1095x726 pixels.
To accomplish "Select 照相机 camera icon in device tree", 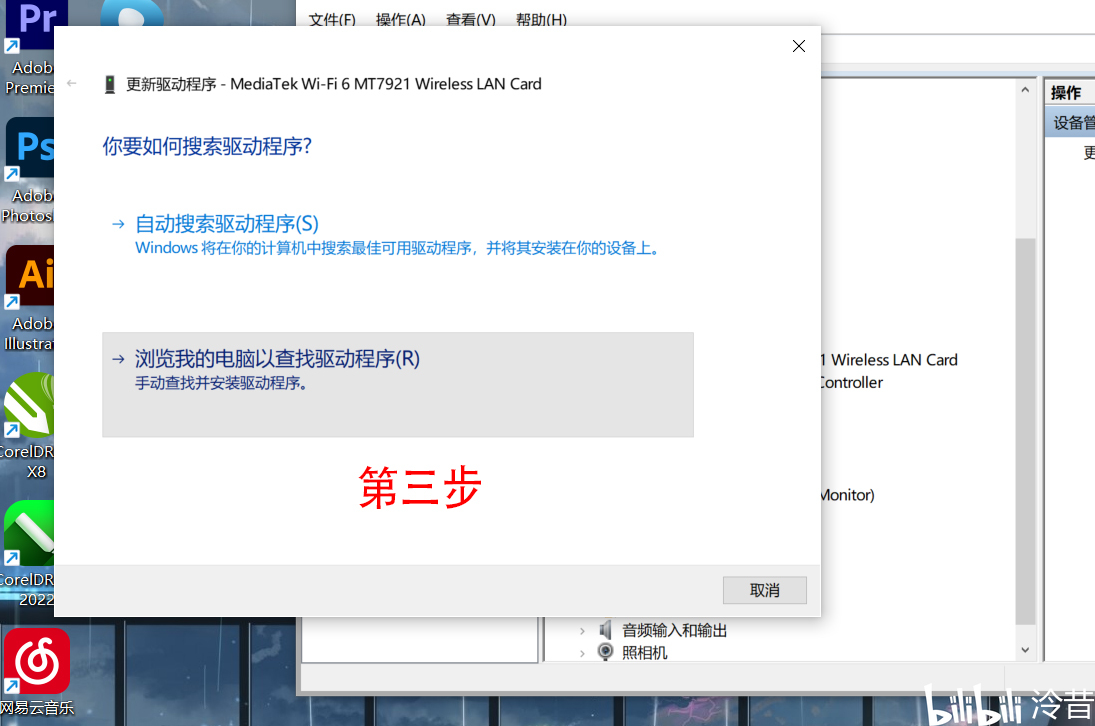I will [x=605, y=652].
